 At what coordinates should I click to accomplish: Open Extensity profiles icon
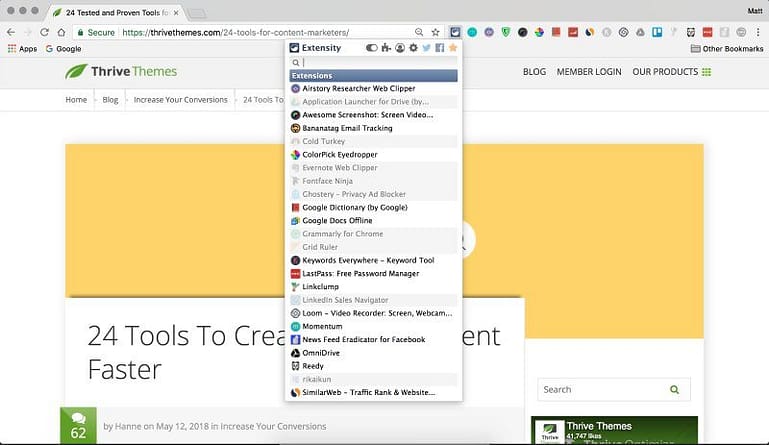point(400,48)
